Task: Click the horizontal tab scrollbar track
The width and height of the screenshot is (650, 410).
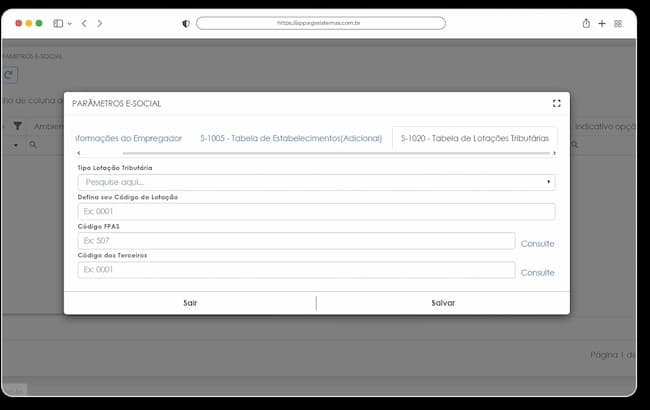Action: click(336, 153)
